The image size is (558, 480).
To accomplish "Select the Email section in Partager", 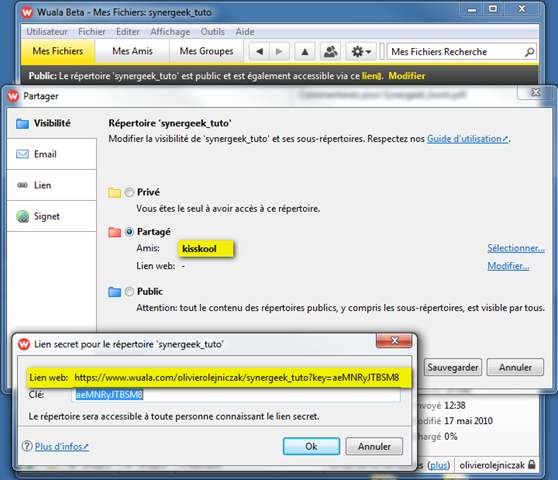I will tap(52, 154).
